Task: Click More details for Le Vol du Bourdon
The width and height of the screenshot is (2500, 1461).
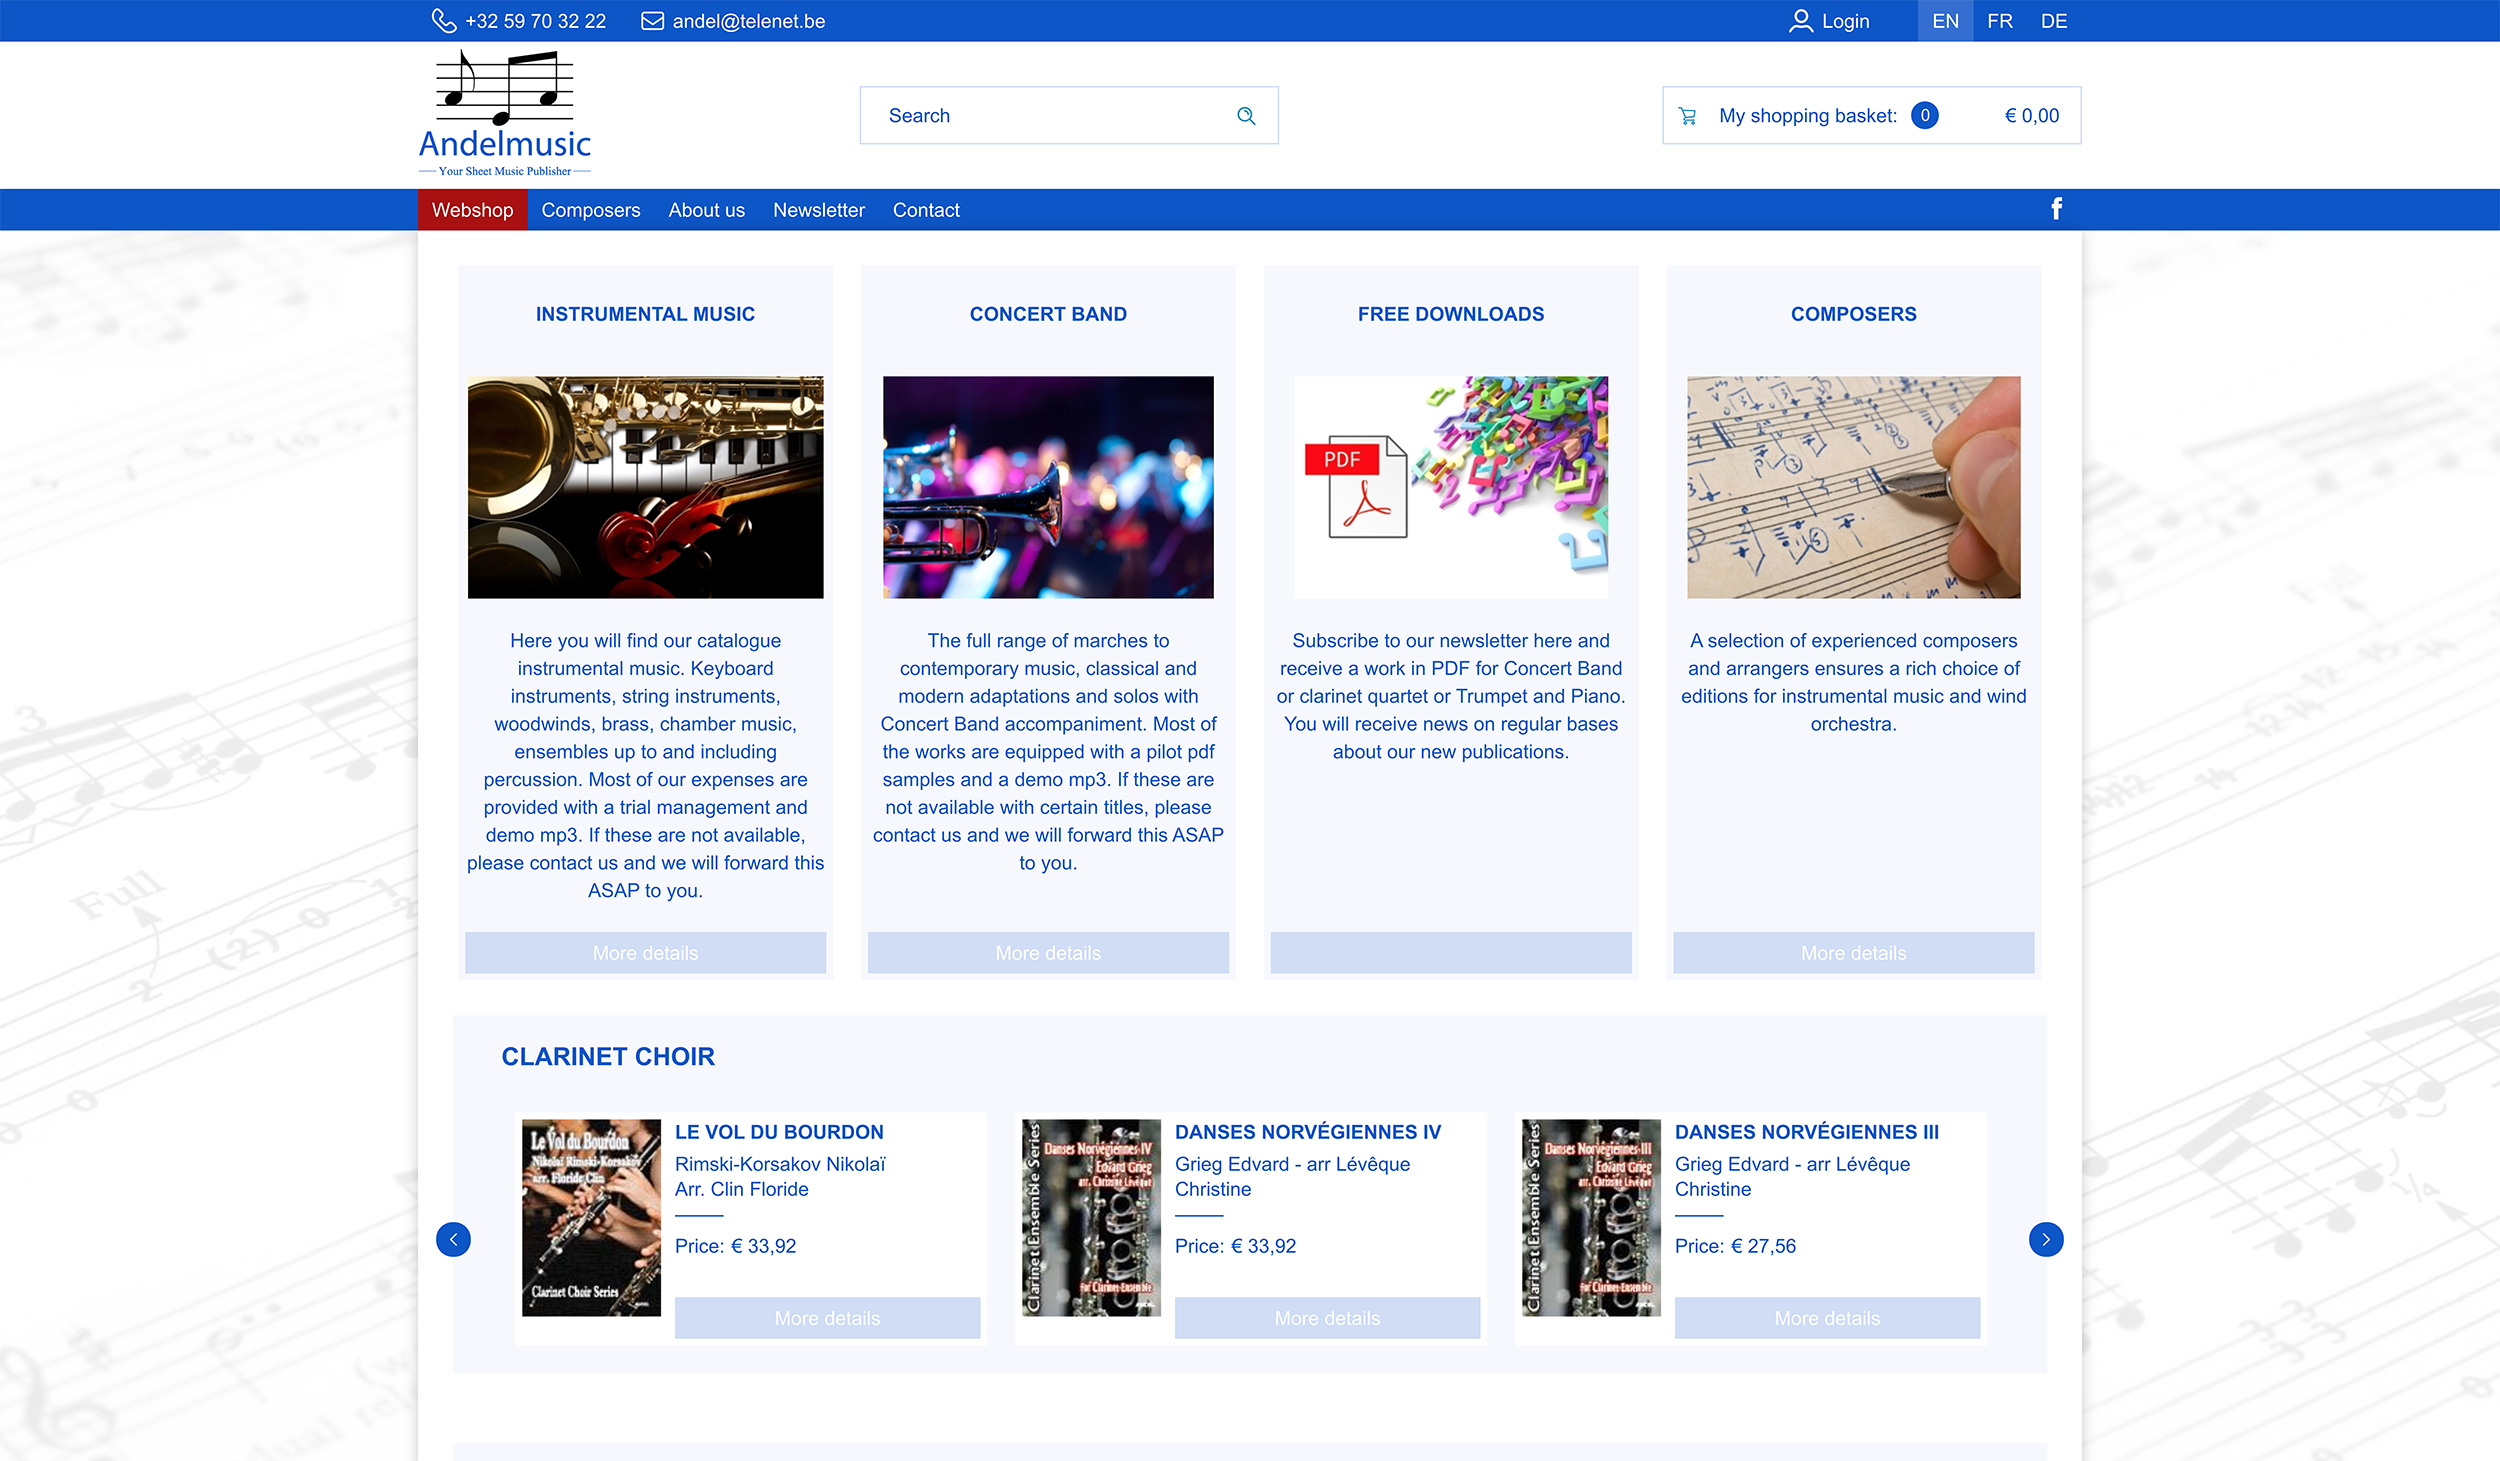Action: (x=827, y=1318)
